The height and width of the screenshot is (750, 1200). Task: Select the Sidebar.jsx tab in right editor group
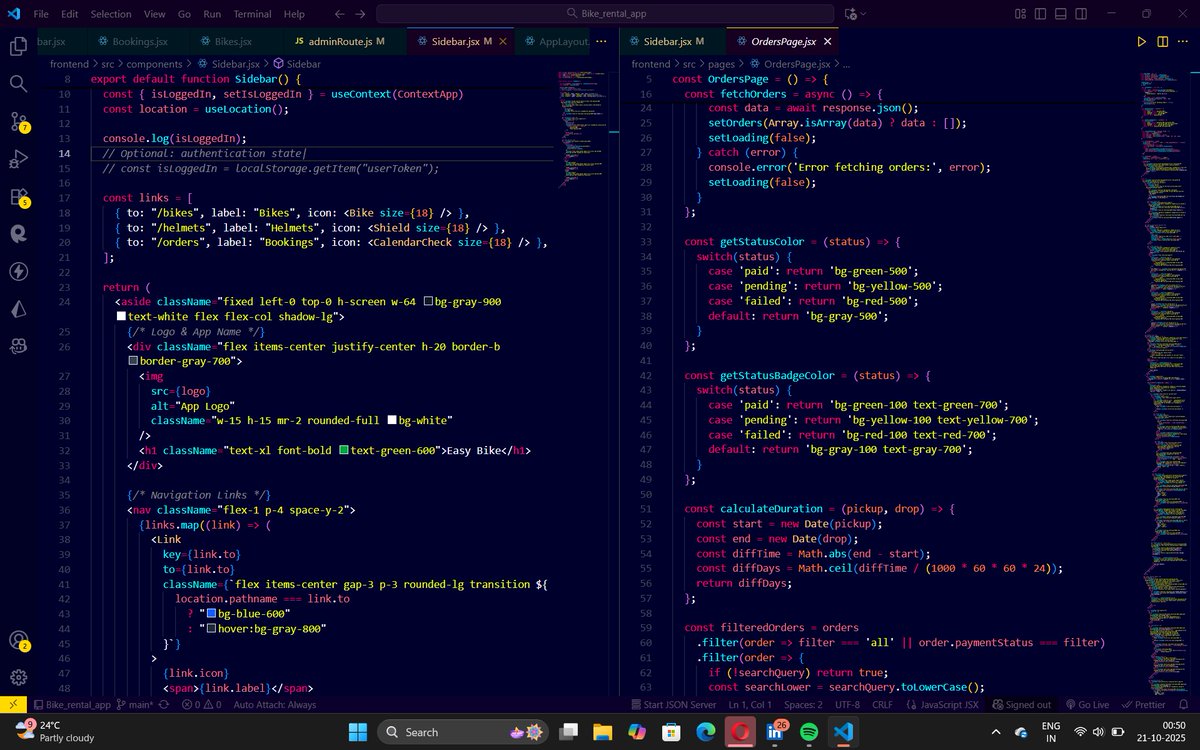(672, 41)
